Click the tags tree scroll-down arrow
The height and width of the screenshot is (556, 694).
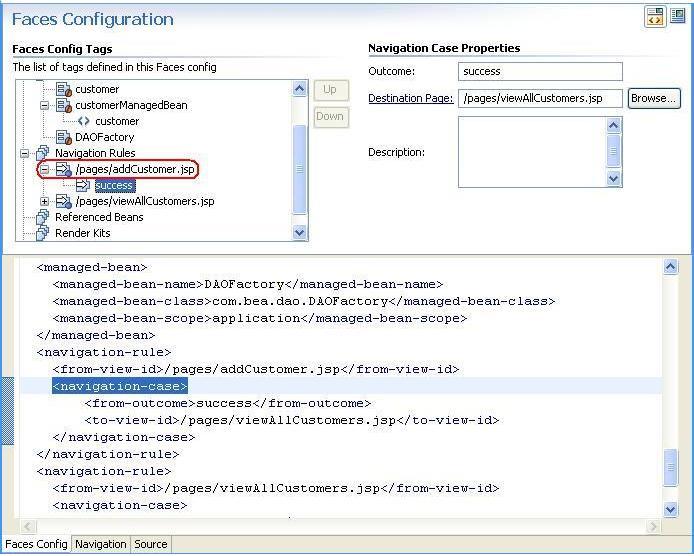click(300, 232)
